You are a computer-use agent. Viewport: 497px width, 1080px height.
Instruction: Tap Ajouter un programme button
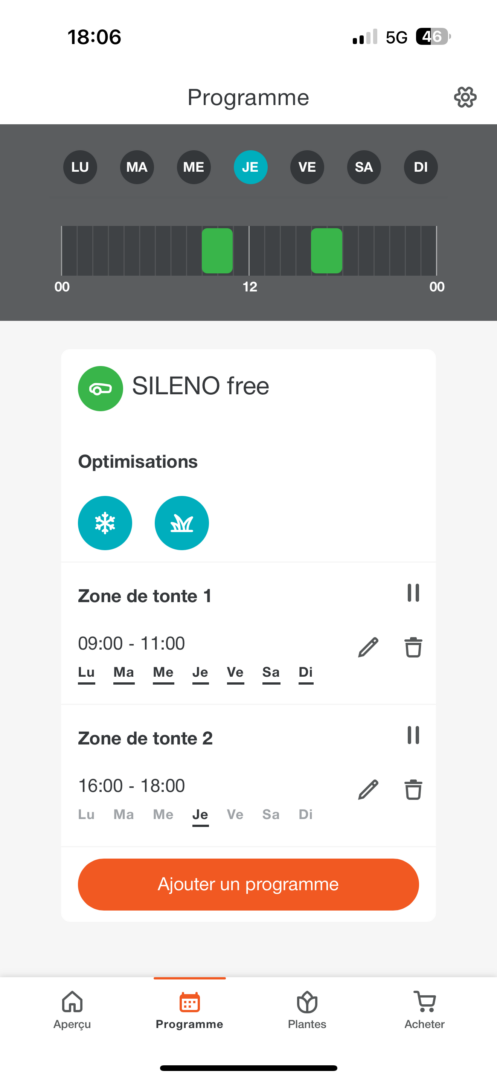click(248, 884)
